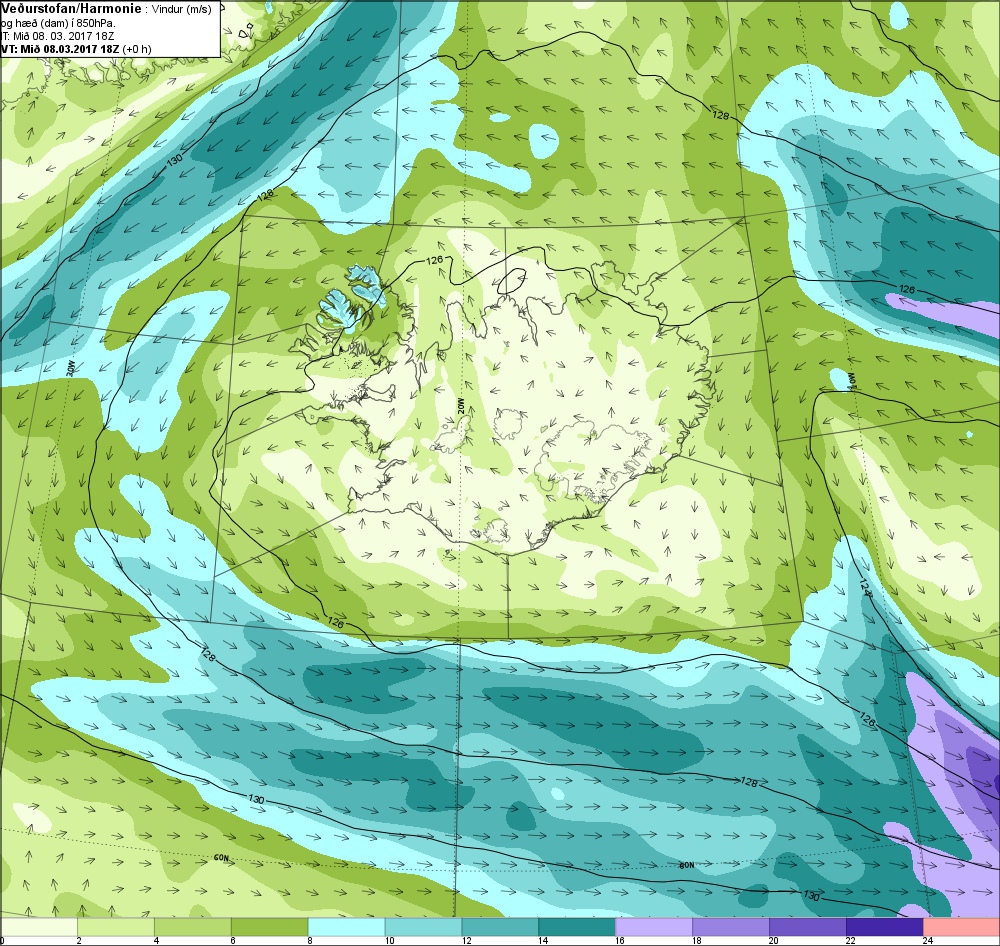Select the light green 2–4 m/s legend swatch
This screenshot has height=946, width=1000.
tap(116, 926)
